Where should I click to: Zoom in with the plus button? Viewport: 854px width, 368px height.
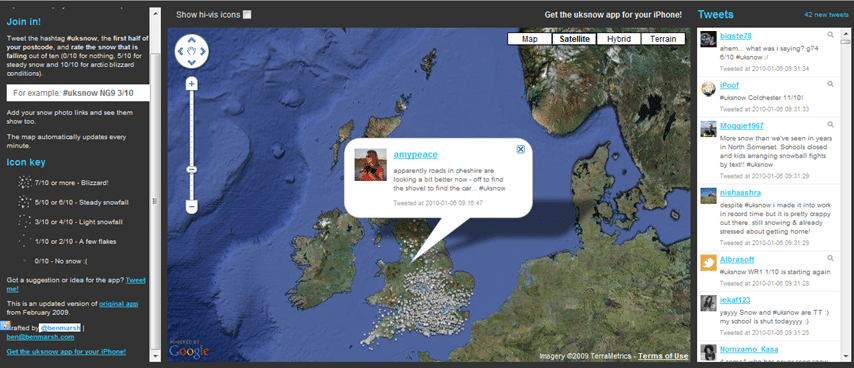192,84
